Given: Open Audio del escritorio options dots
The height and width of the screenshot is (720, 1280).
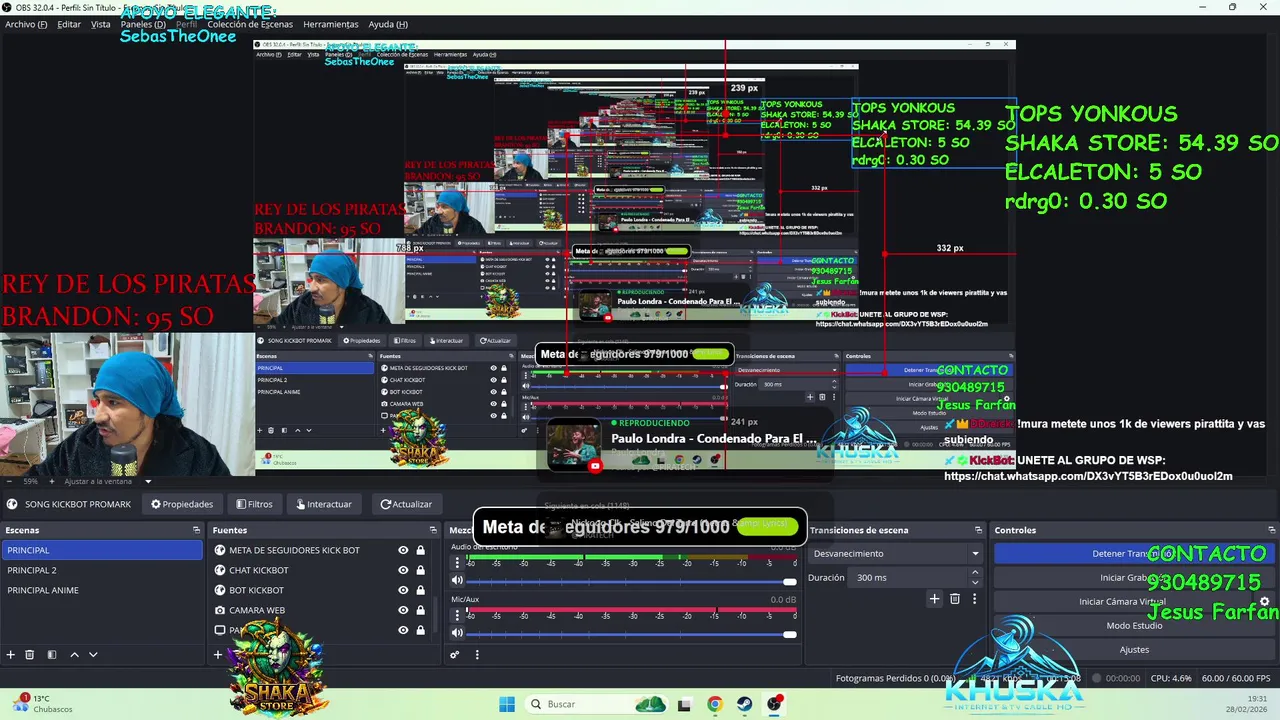Looking at the screenshot, I should tap(457, 563).
